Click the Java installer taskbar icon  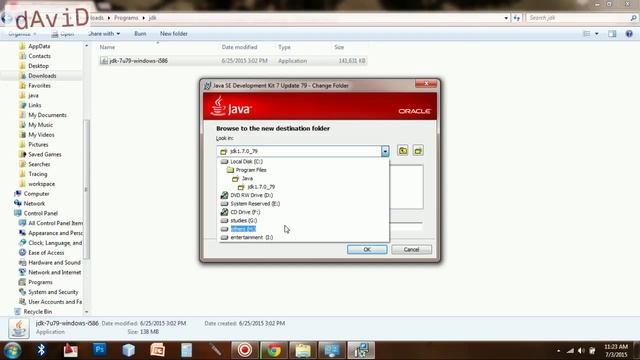click(361, 350)
